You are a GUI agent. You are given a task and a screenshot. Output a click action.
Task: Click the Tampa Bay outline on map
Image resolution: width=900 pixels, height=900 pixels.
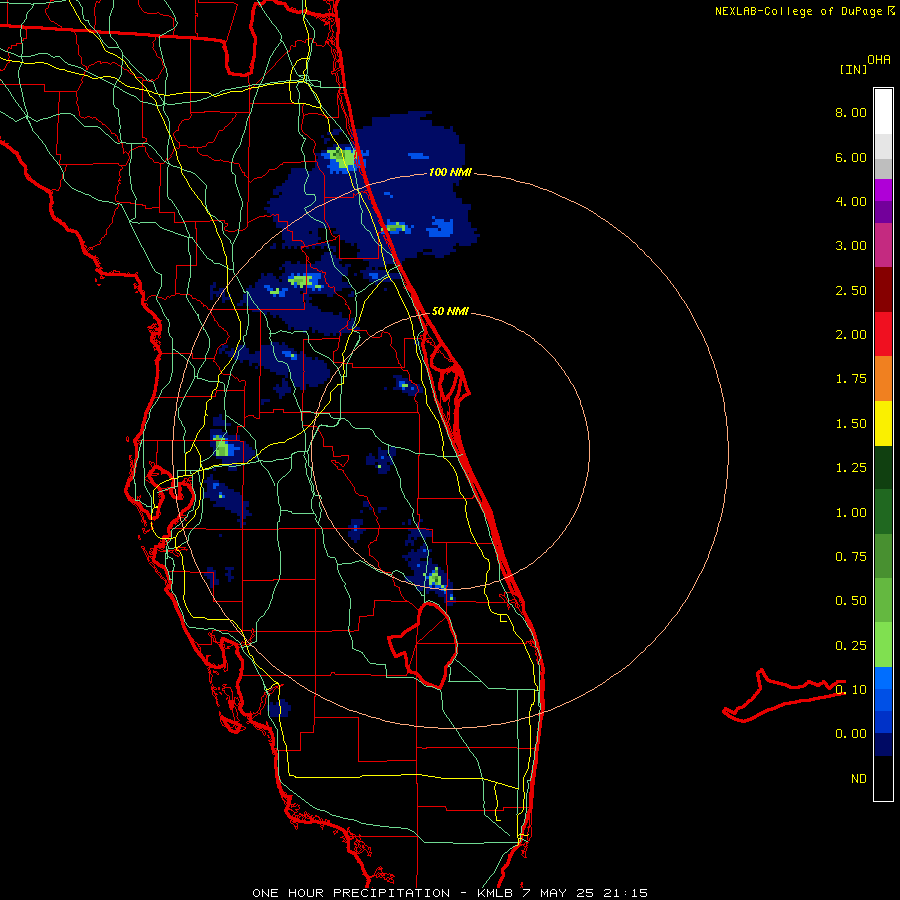[172, 502]
